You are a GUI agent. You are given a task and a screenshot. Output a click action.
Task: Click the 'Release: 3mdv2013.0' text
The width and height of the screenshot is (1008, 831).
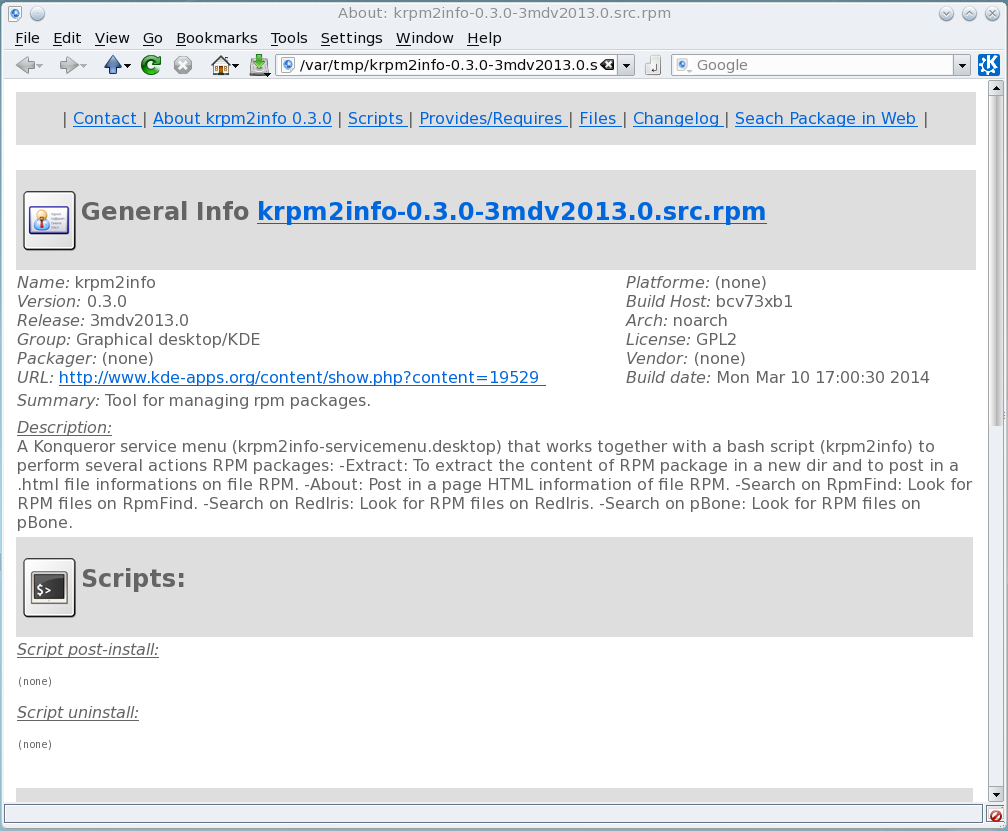tap(103, 321)
